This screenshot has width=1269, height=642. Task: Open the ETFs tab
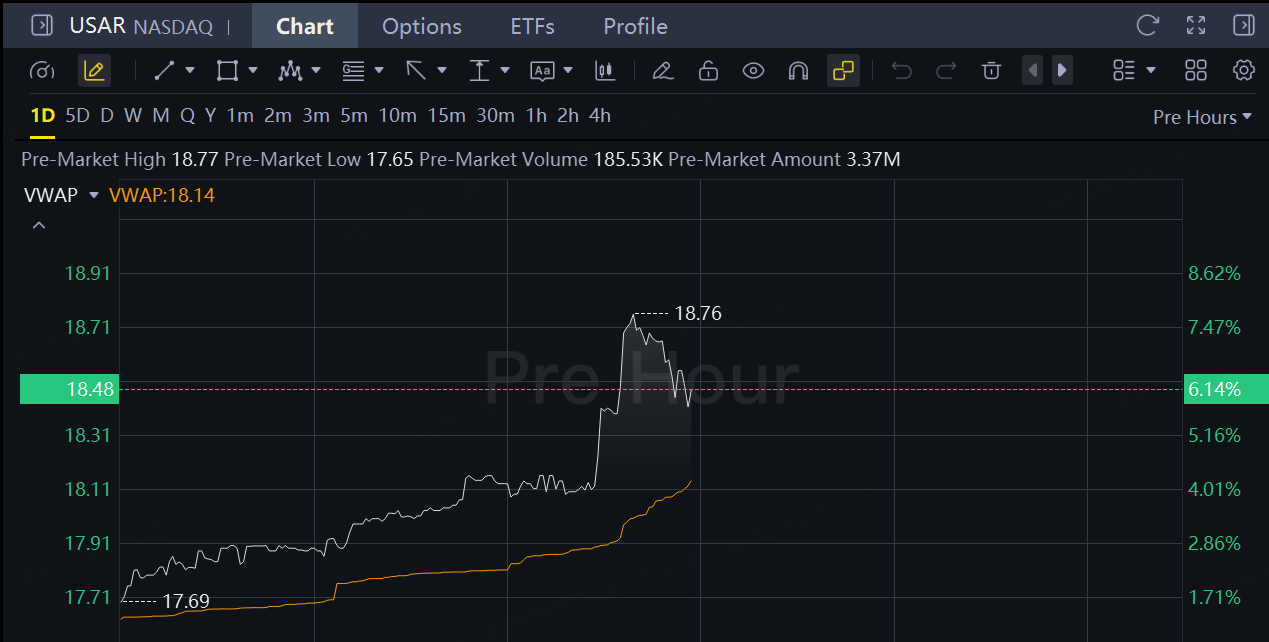click(532, 26)
